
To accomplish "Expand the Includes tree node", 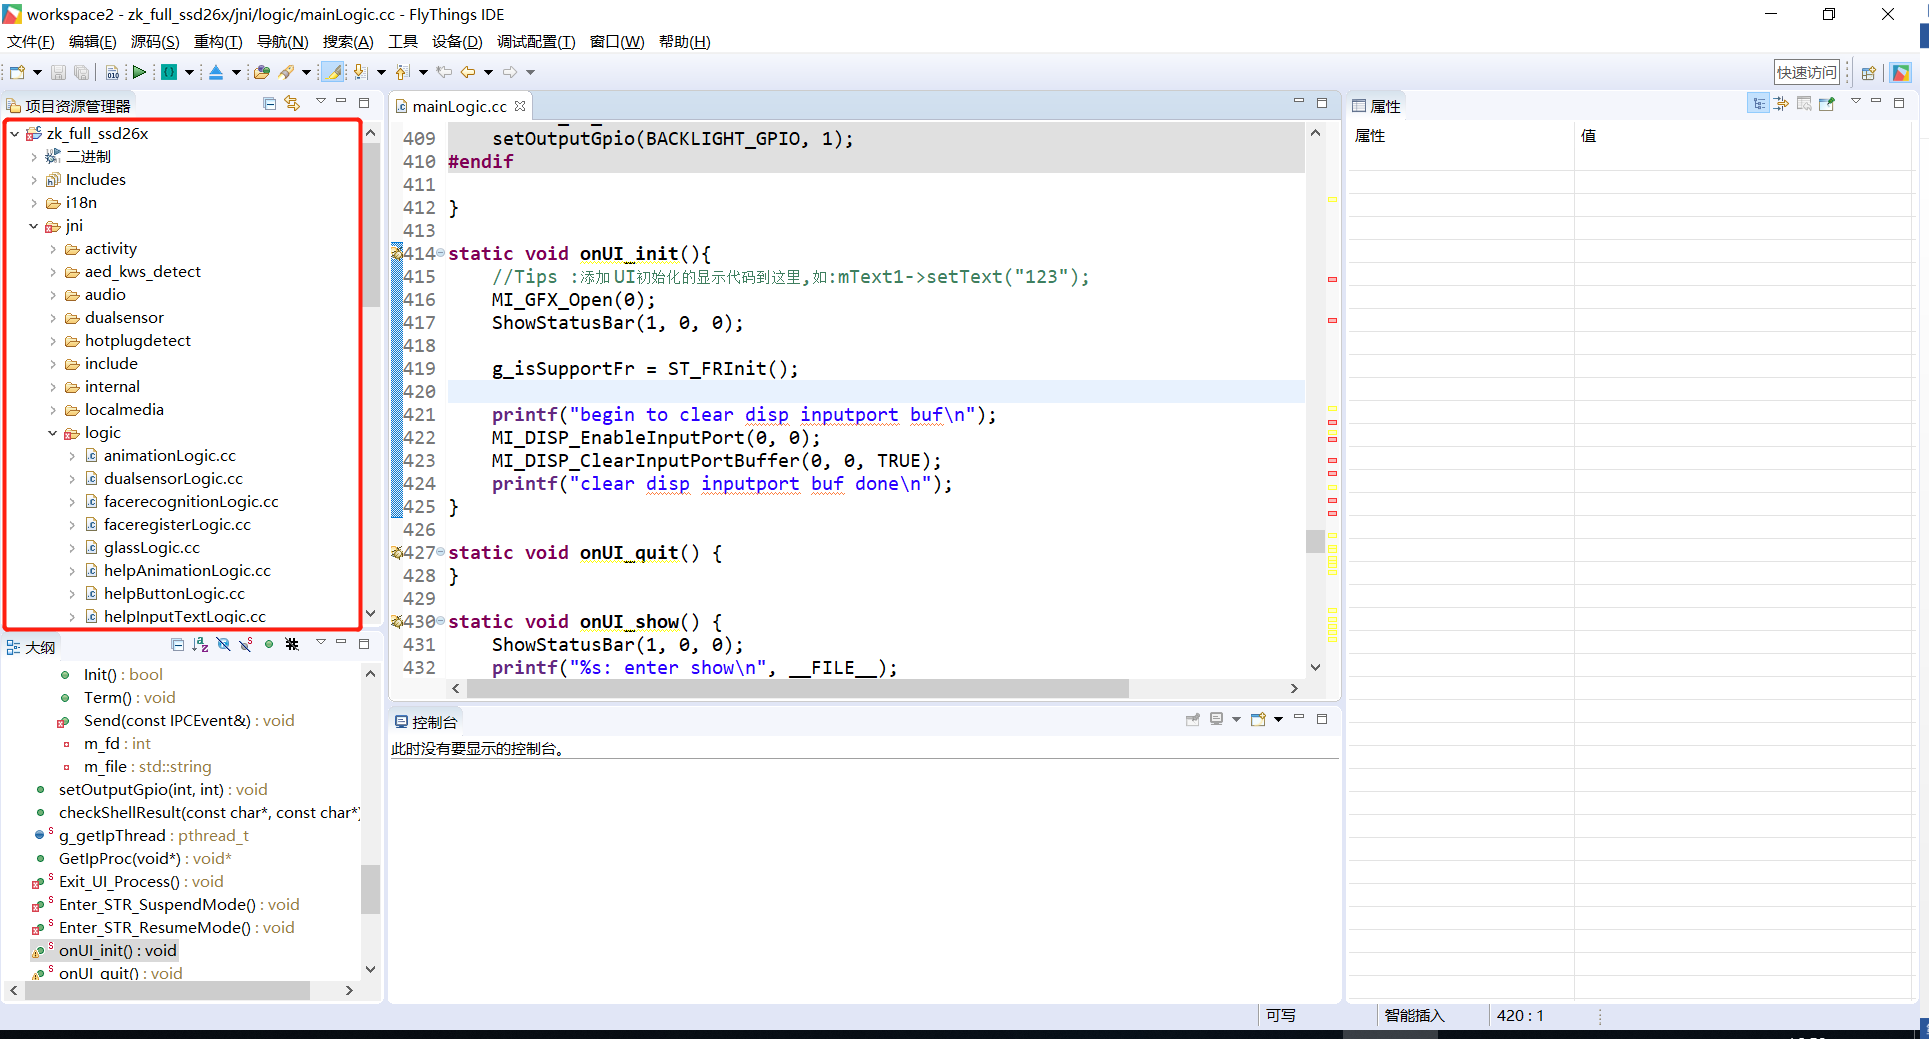I will [x=34, y=180].
